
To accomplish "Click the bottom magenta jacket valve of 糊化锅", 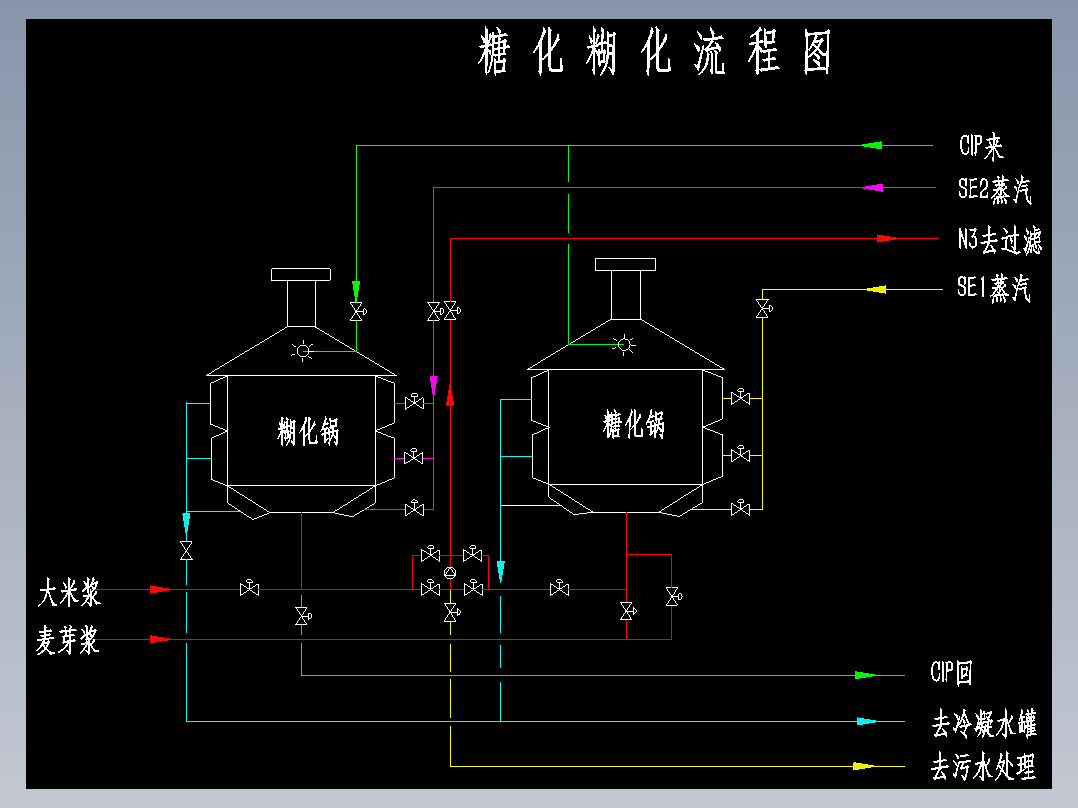I will point(415,508).
